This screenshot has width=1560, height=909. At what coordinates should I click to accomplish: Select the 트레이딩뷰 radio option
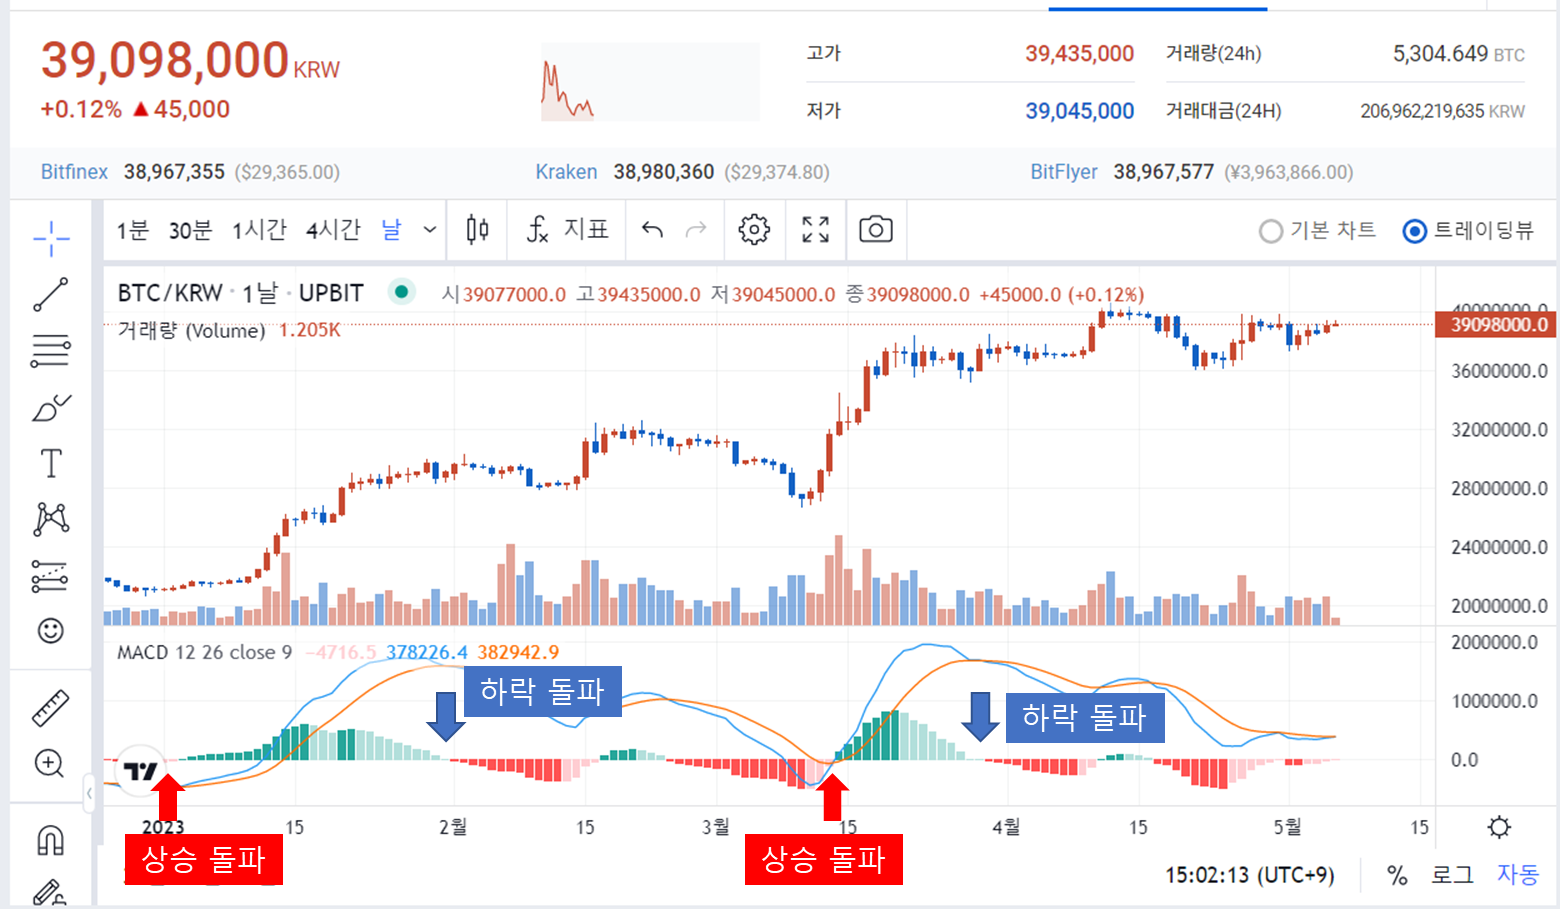(x=1467, y=231)
